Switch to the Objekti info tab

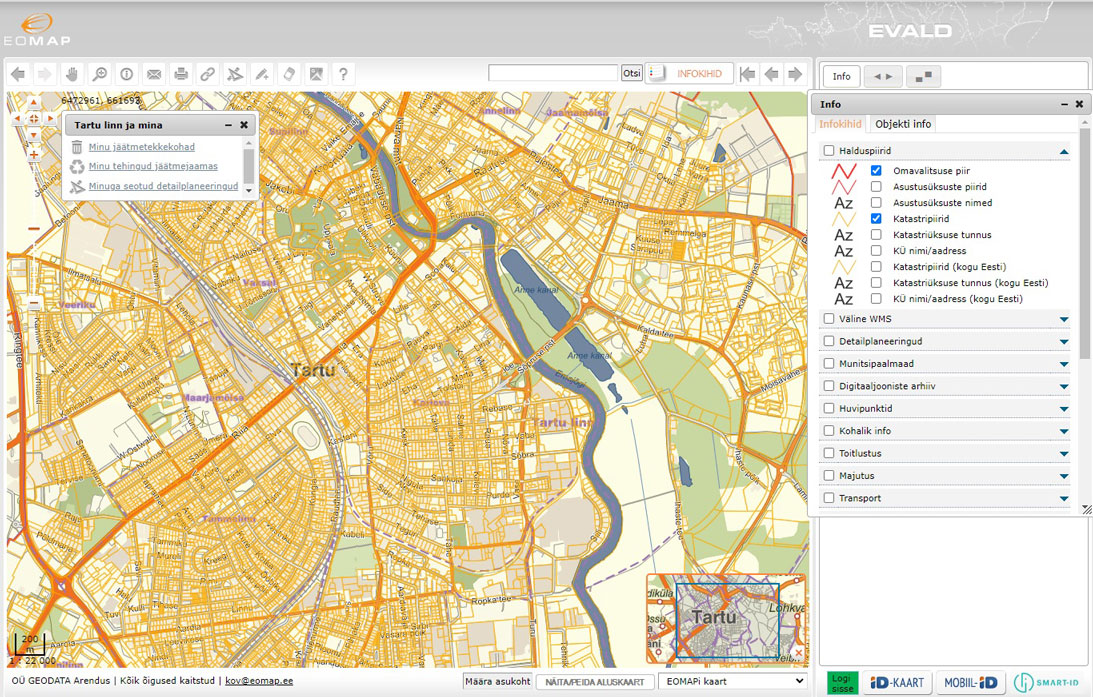pyautogui.click(x=903, y=124)
